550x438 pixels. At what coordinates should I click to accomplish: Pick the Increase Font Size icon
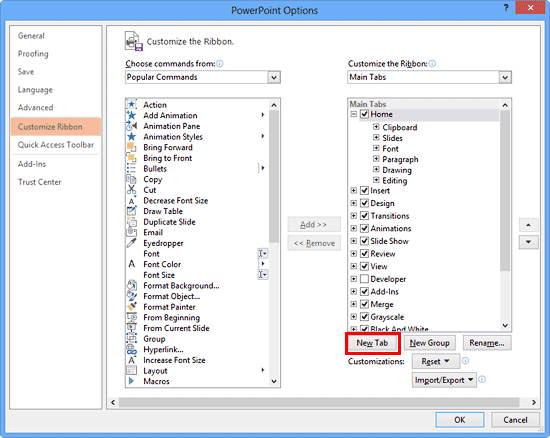pyautogui.click(x=132, y=360)
